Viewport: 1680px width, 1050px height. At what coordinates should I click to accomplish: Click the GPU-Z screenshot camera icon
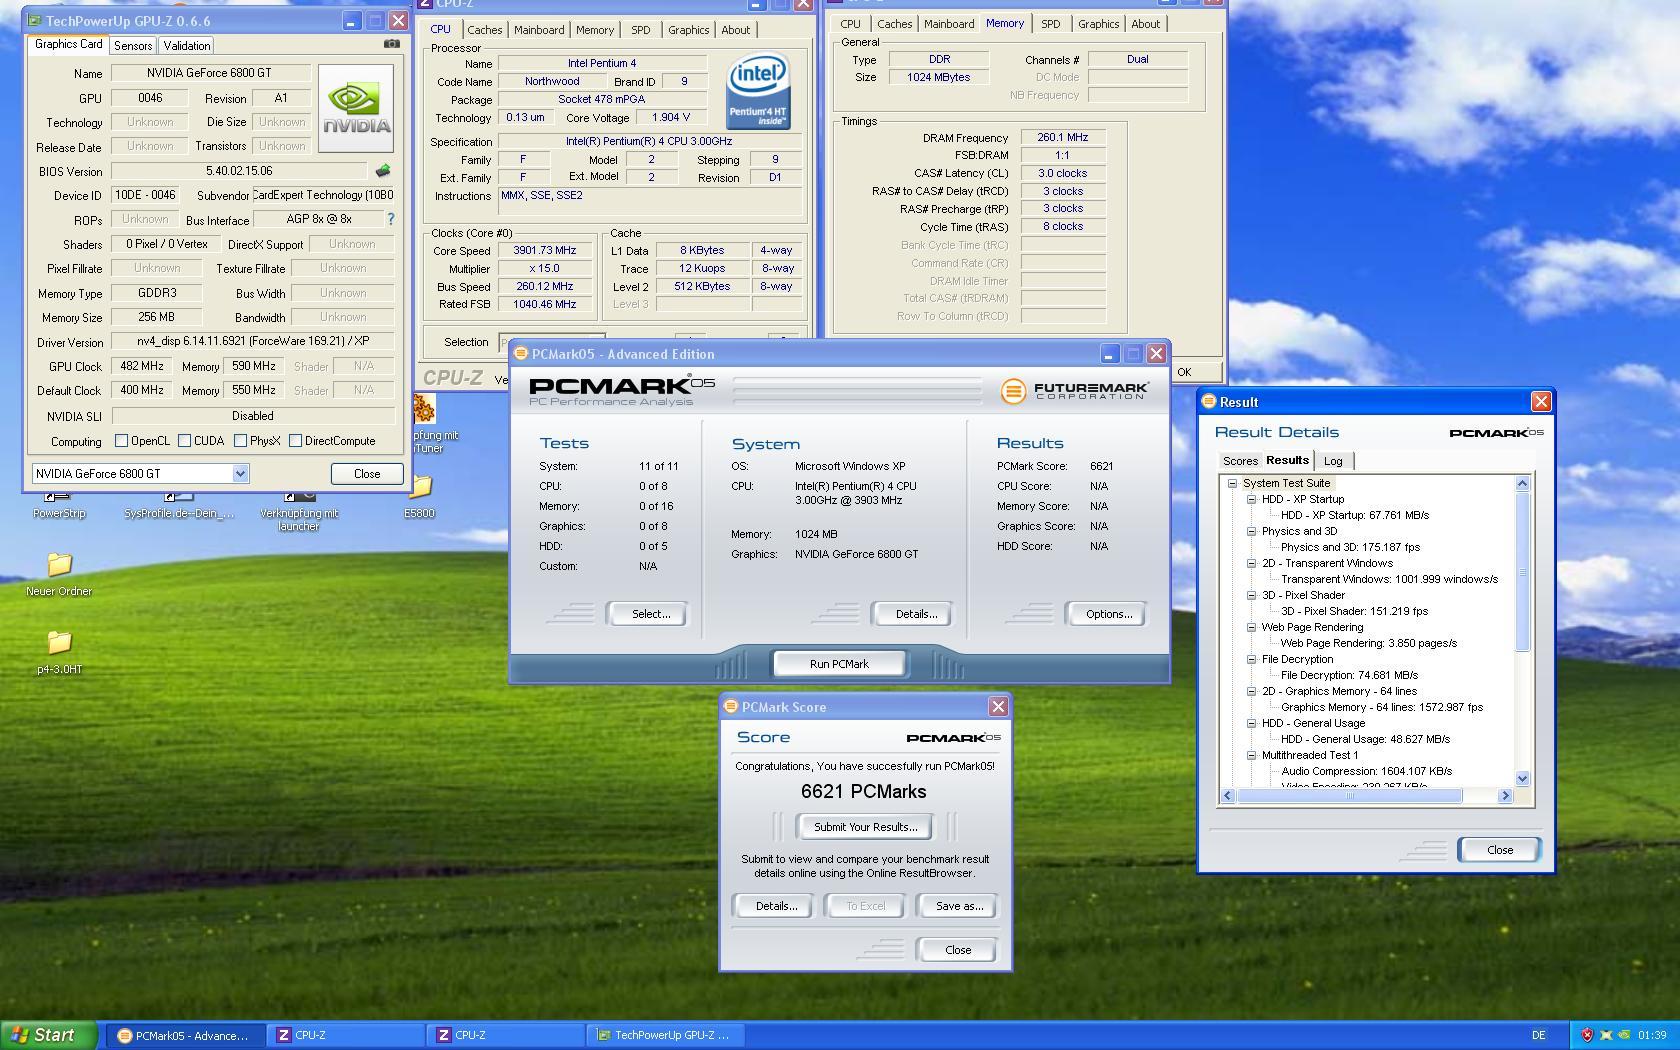point(391,44)
